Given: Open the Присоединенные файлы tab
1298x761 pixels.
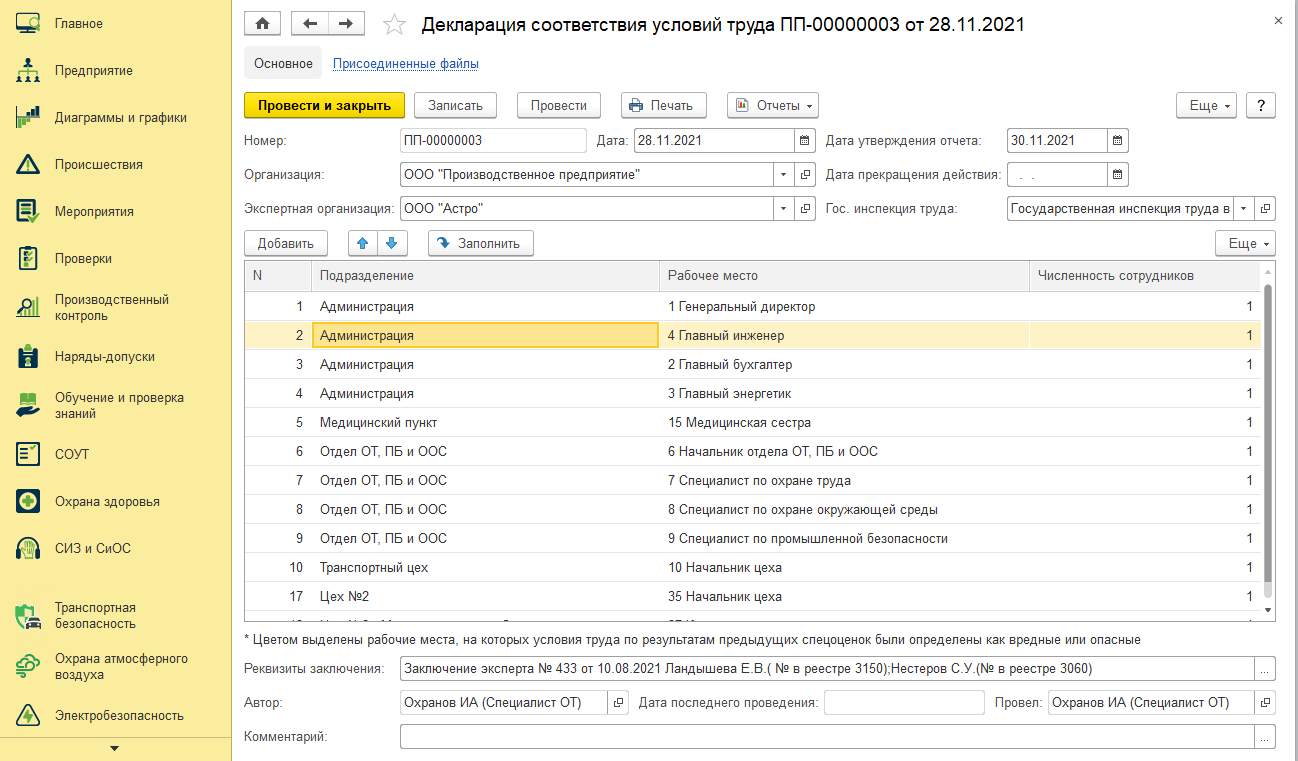Looking at the screenshot, I should coord(406,64).
